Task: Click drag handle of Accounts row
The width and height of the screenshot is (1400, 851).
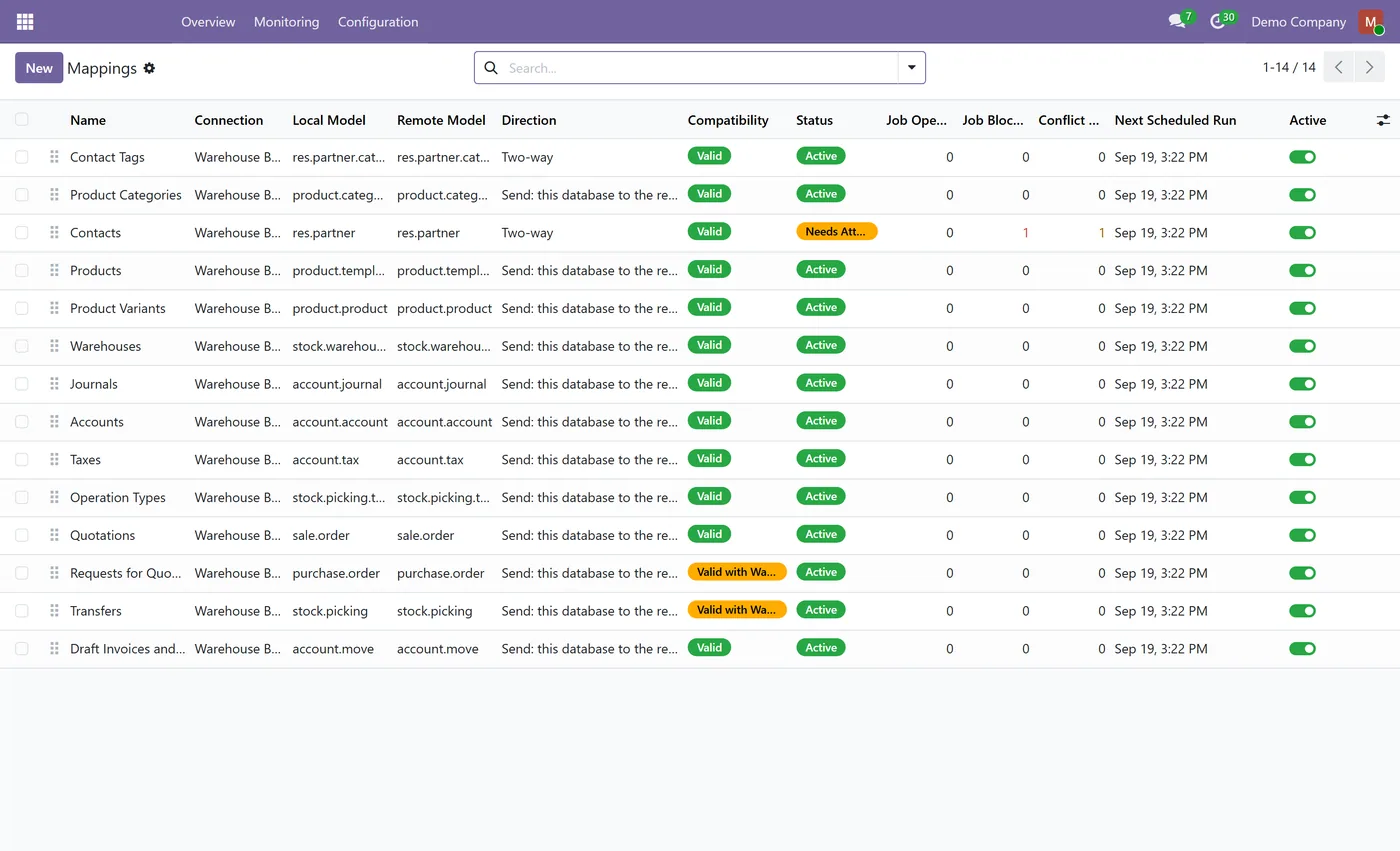Action: coord(54,422)
